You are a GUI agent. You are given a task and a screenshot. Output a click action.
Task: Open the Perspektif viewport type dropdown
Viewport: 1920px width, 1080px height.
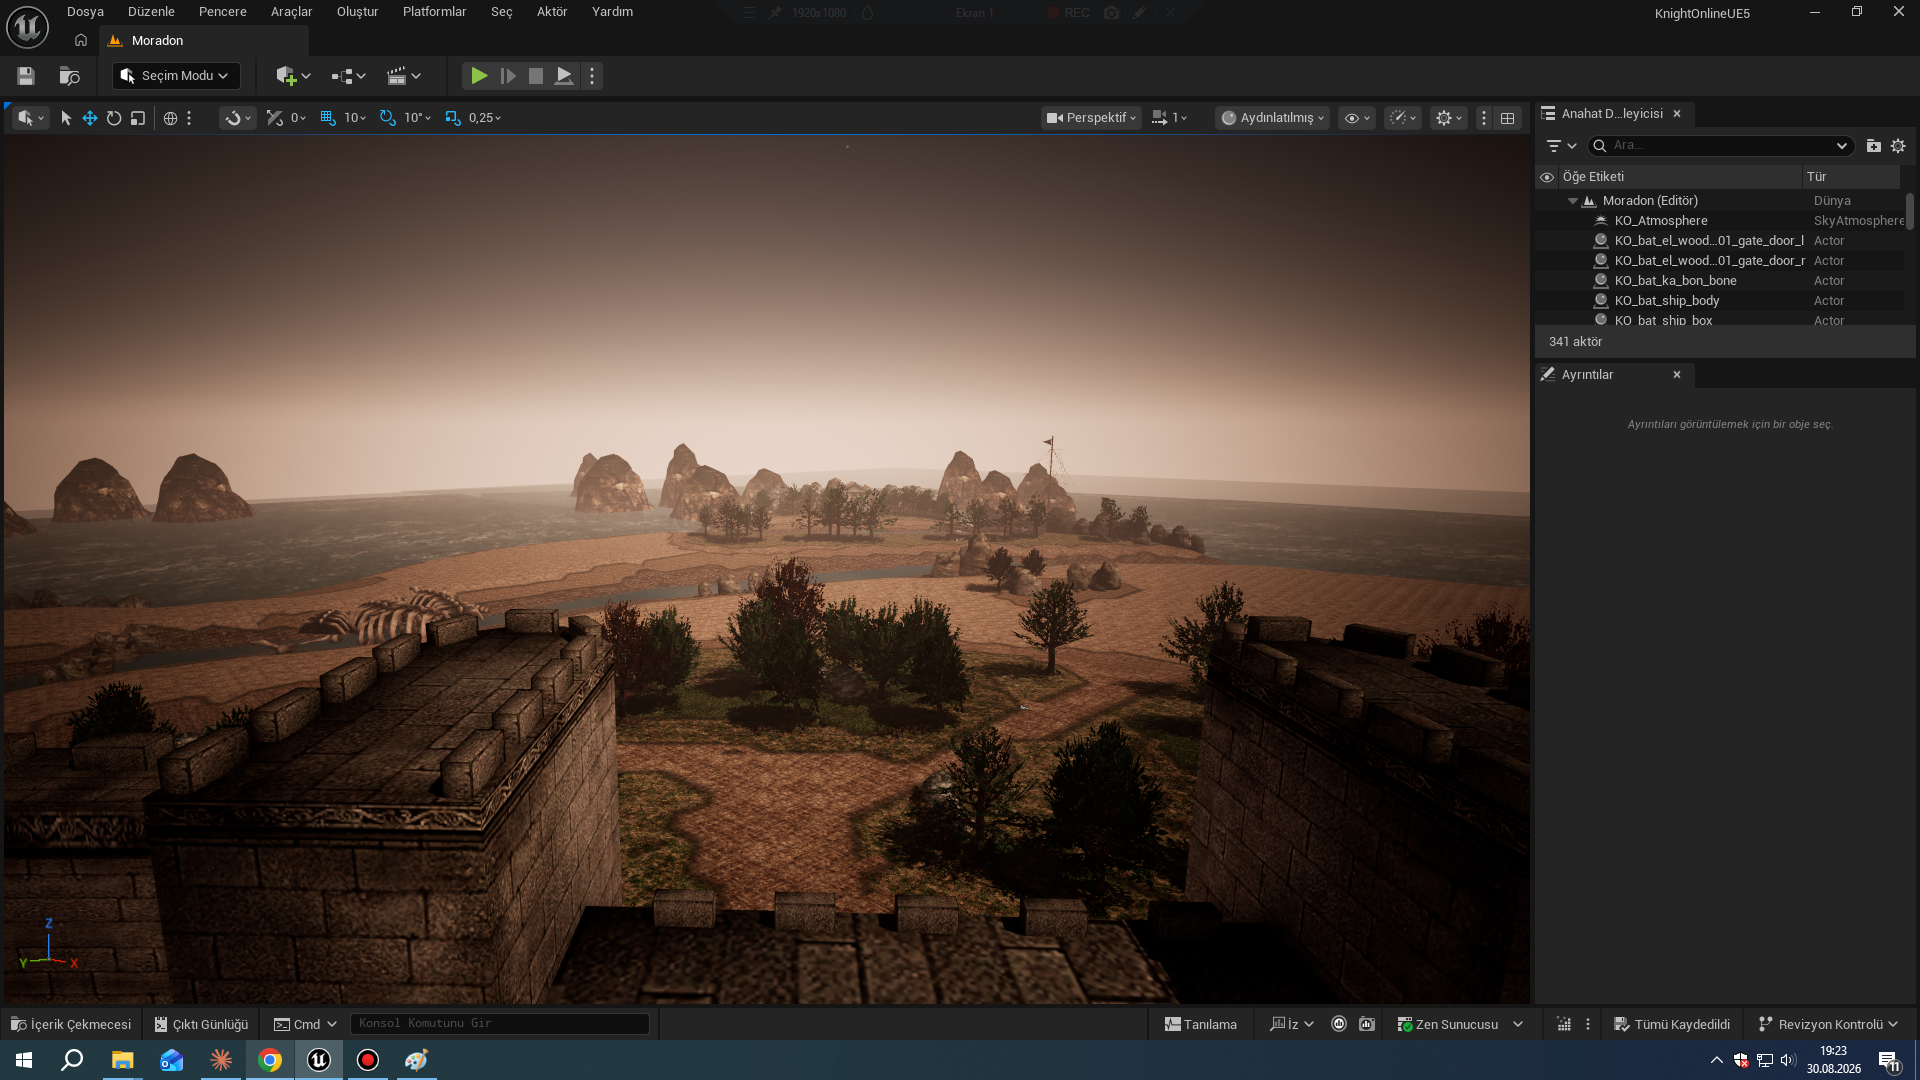tap(1091, 118)
